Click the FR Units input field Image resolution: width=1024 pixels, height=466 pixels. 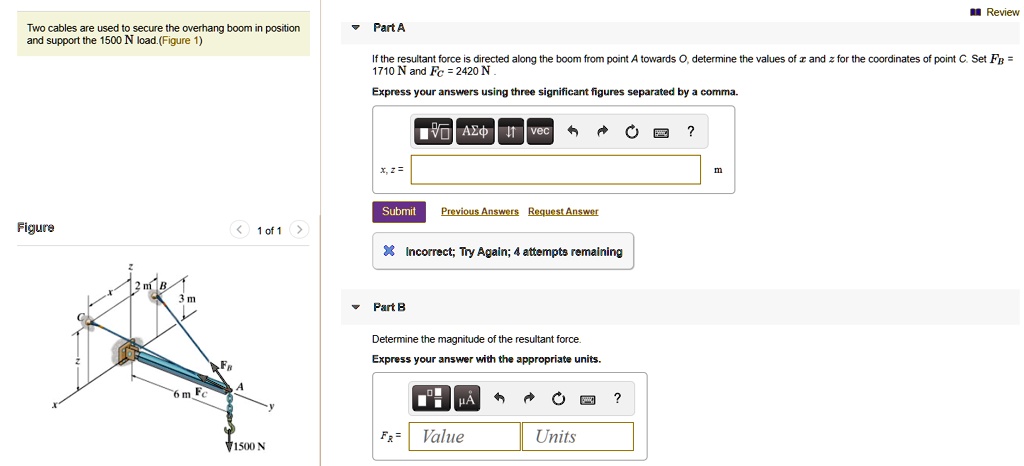coord(578,437)
